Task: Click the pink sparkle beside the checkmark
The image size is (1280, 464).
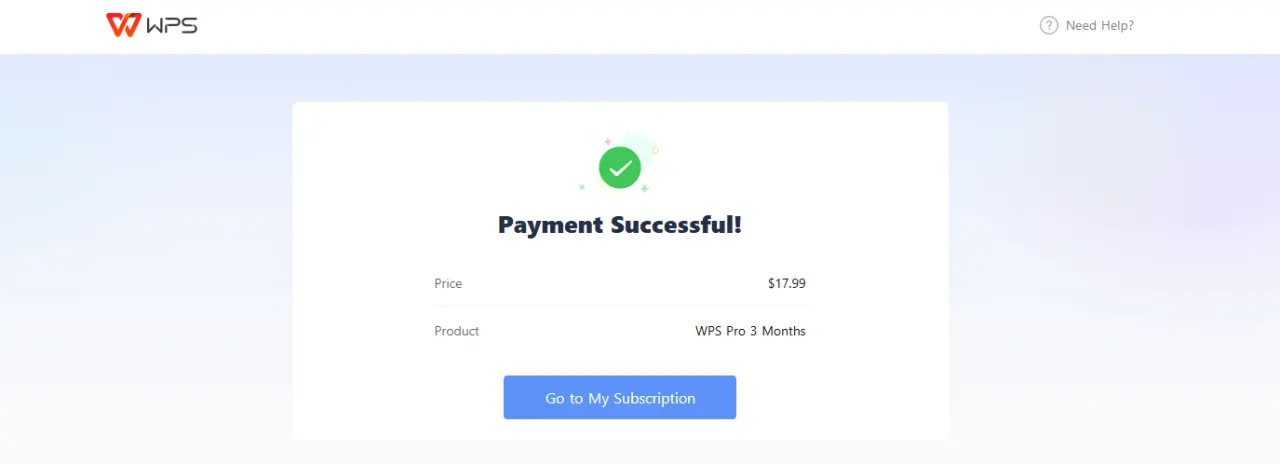Action: click(x=607, y=141)
